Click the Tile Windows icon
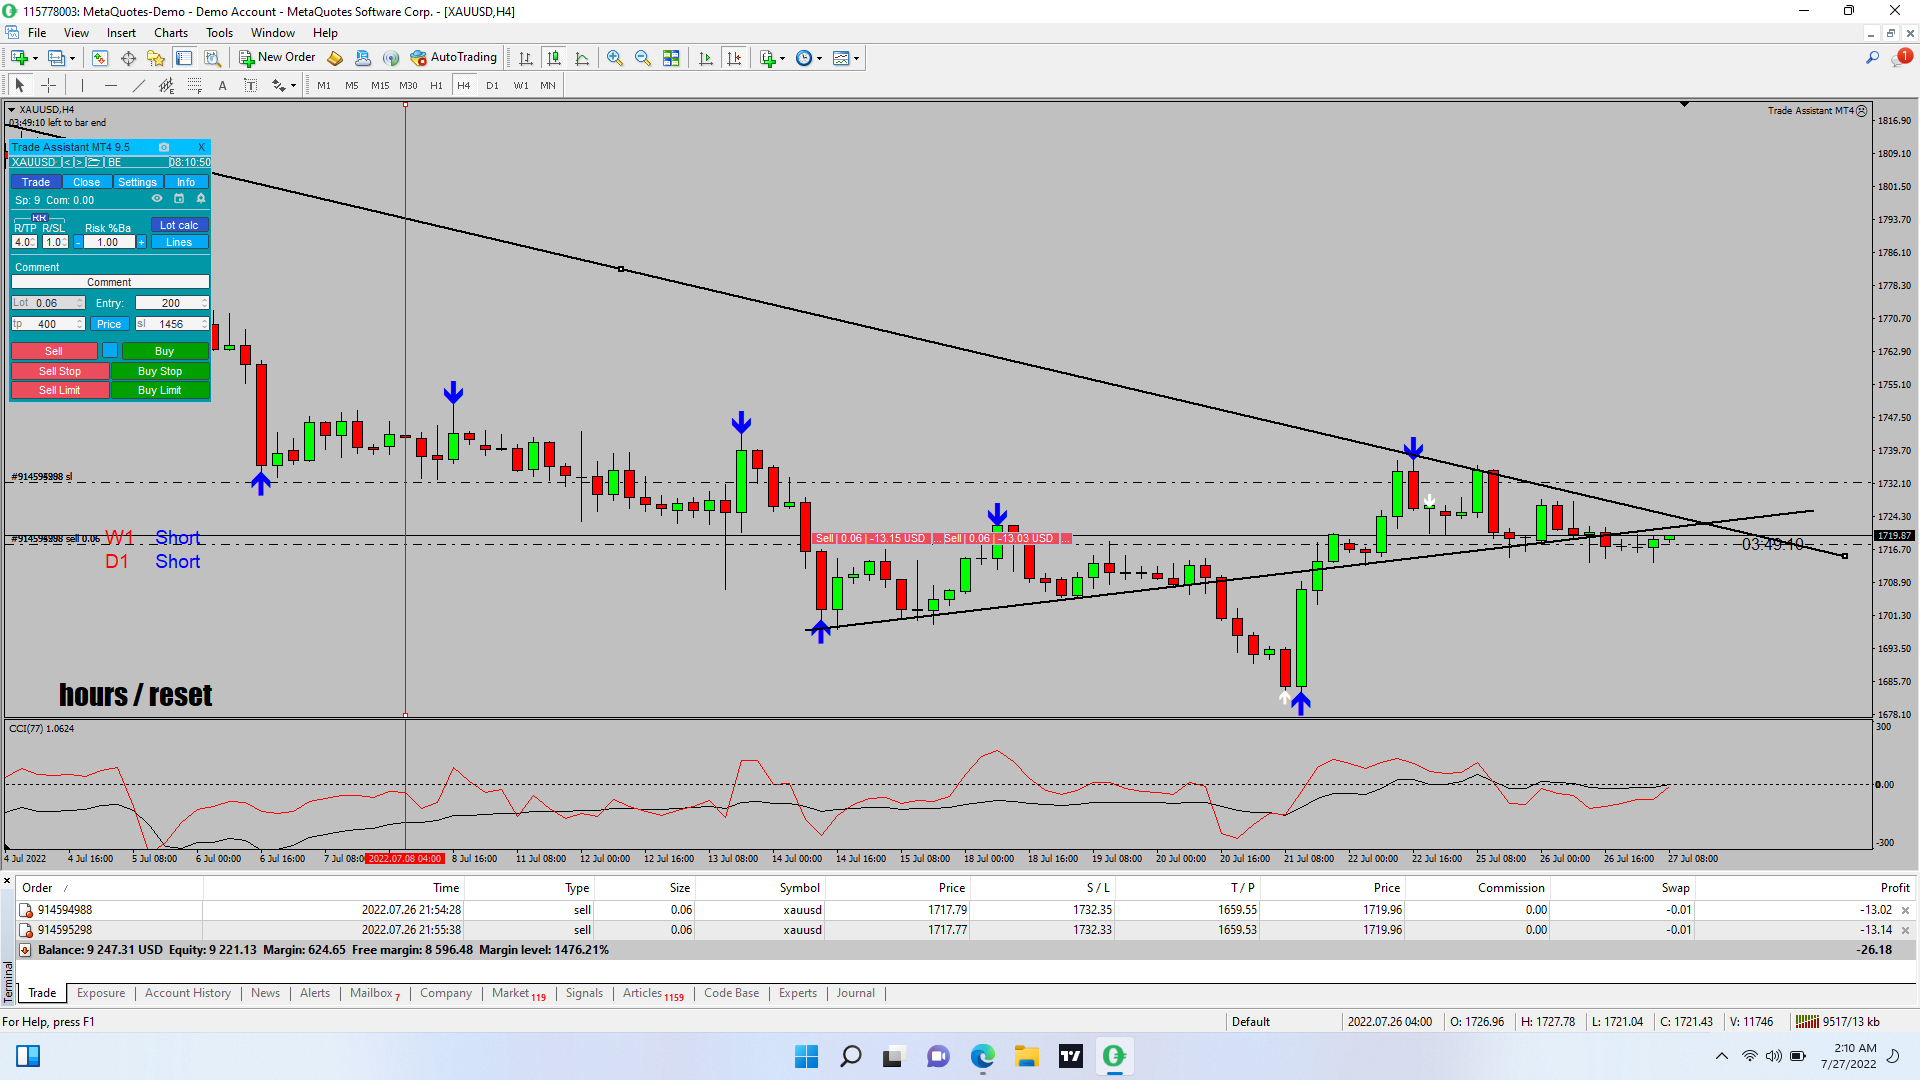Image resolution: width=1920 pixels, height=1080 pixels. coord(671,58)
